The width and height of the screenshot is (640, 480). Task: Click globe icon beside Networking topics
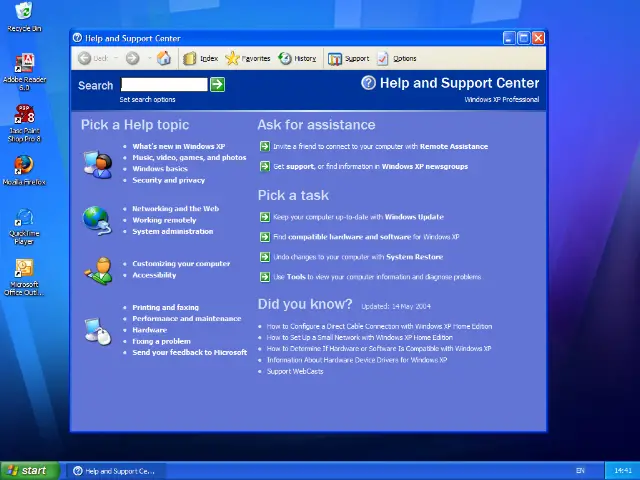tap(97, 220)
